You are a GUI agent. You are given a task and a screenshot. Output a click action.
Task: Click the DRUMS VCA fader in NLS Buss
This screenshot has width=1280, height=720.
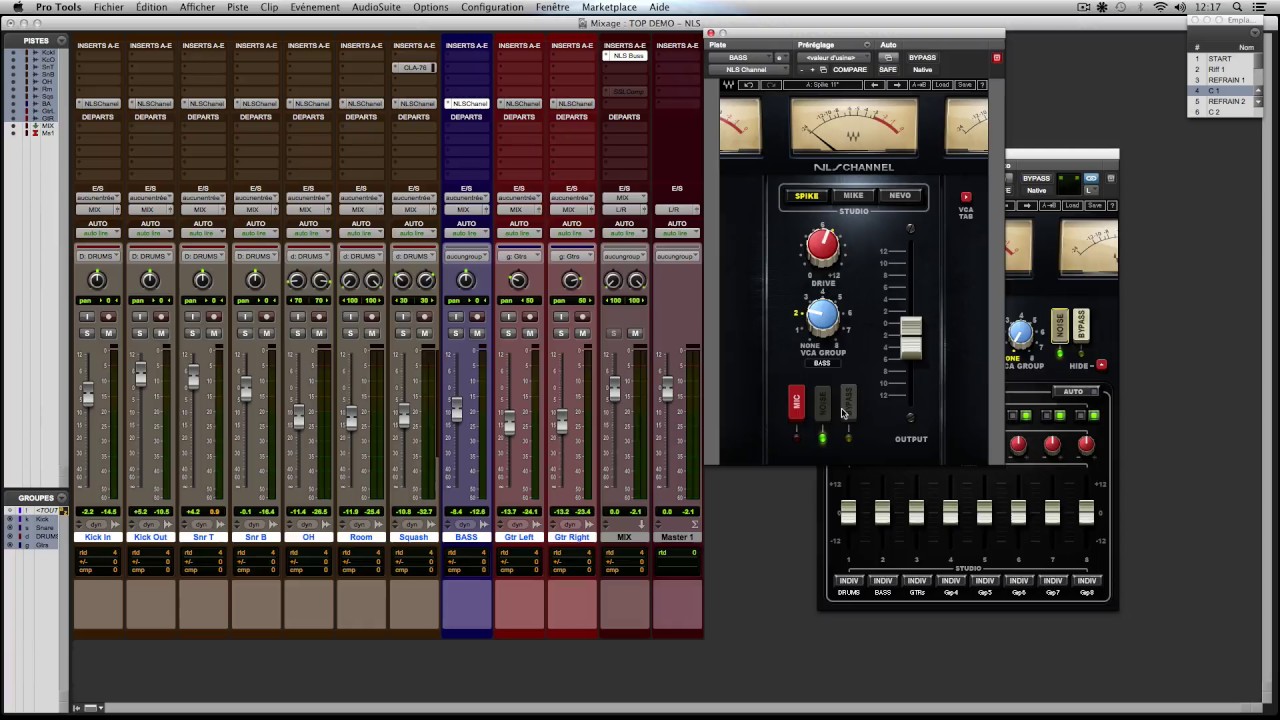point(848,512)
